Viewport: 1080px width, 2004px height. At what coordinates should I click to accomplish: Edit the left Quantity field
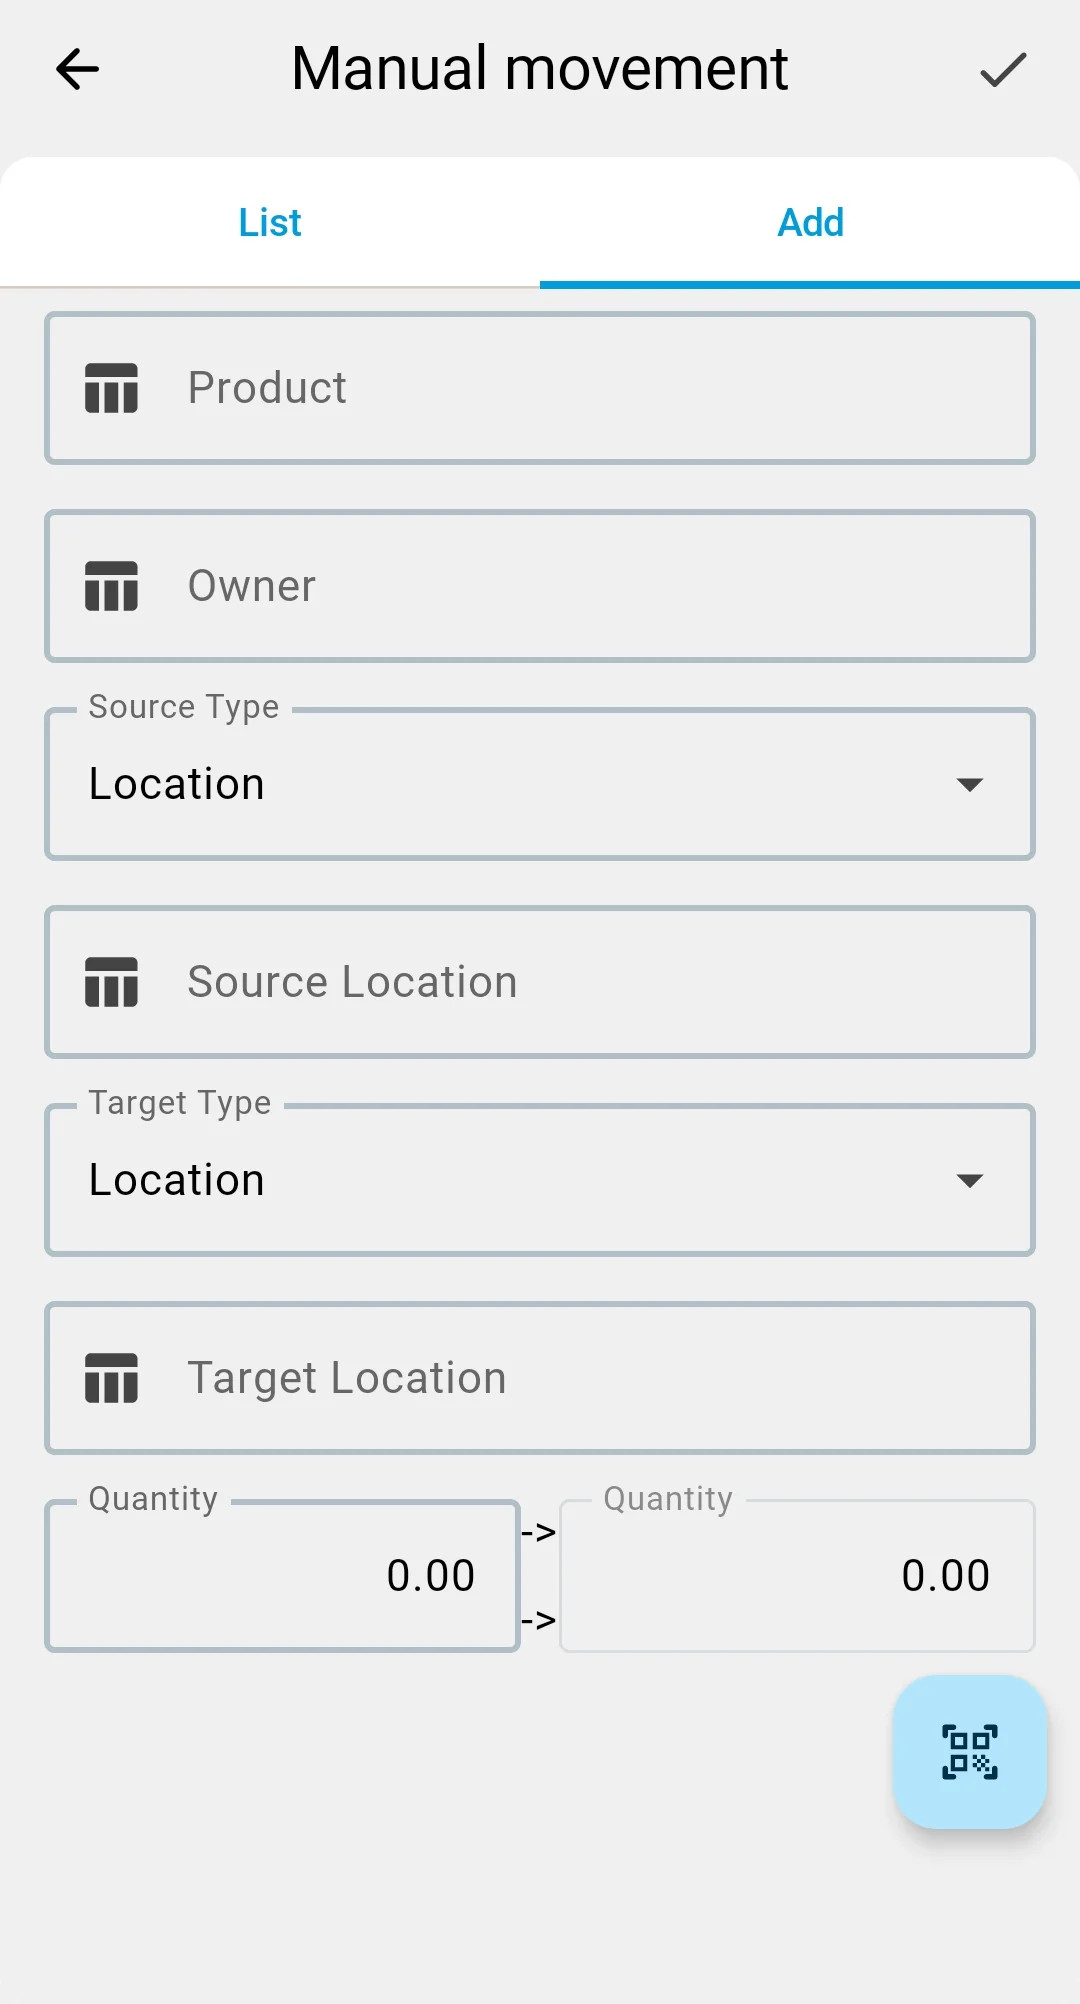[x=282, y=1575]
